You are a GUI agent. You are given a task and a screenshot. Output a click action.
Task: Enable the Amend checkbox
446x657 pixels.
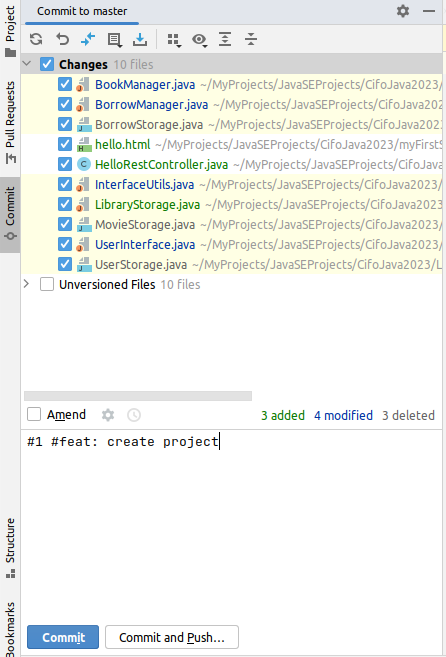(x=34, y=414)
